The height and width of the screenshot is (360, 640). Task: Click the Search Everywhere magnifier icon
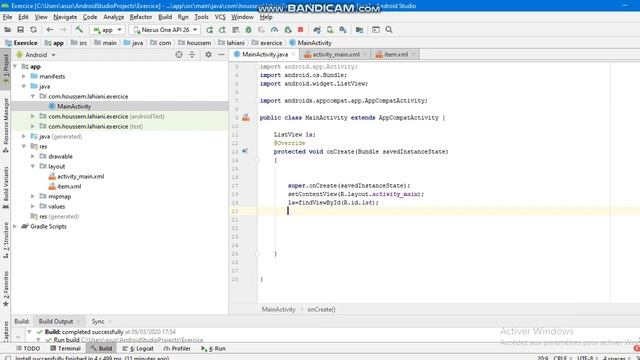point(389,30)
